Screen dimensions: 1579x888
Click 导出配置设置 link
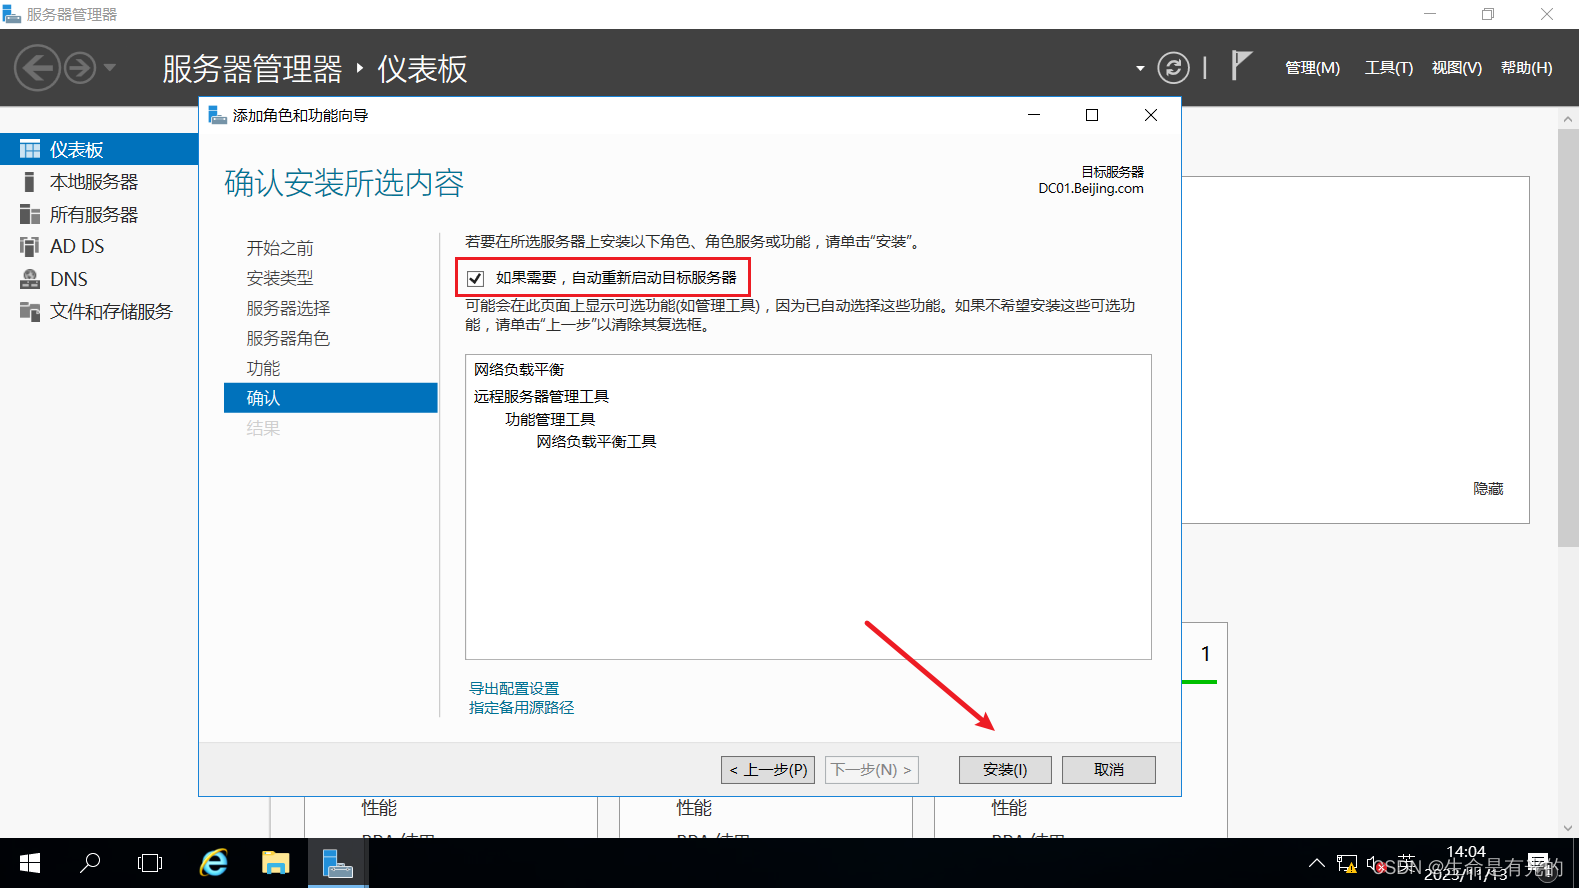514,688
